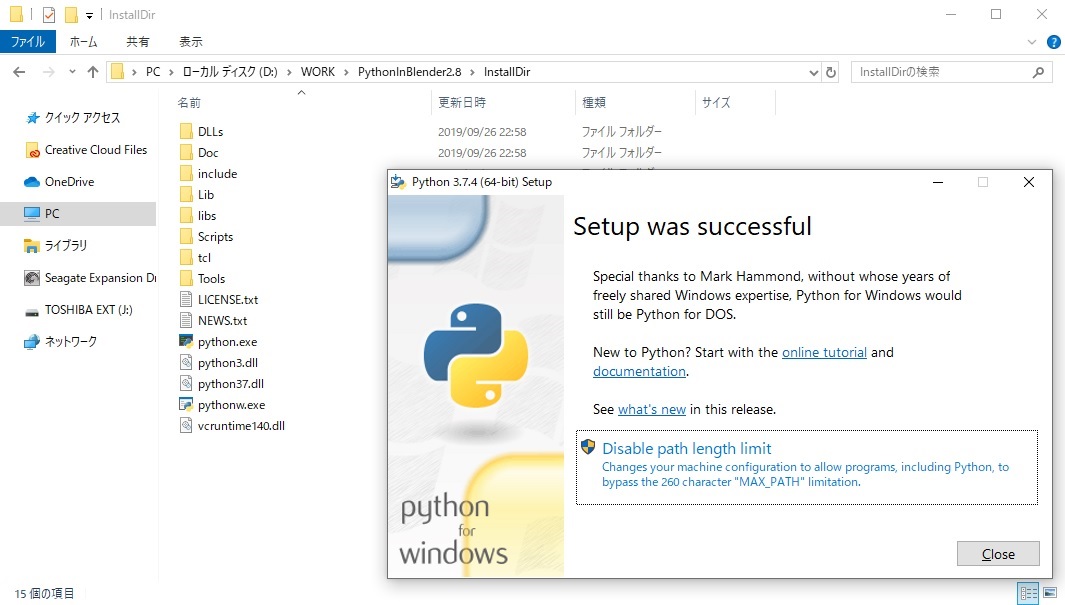Open the 共有 ribbon tab
This screenshot has width=1065, height=605.
[x=137, y=42]
